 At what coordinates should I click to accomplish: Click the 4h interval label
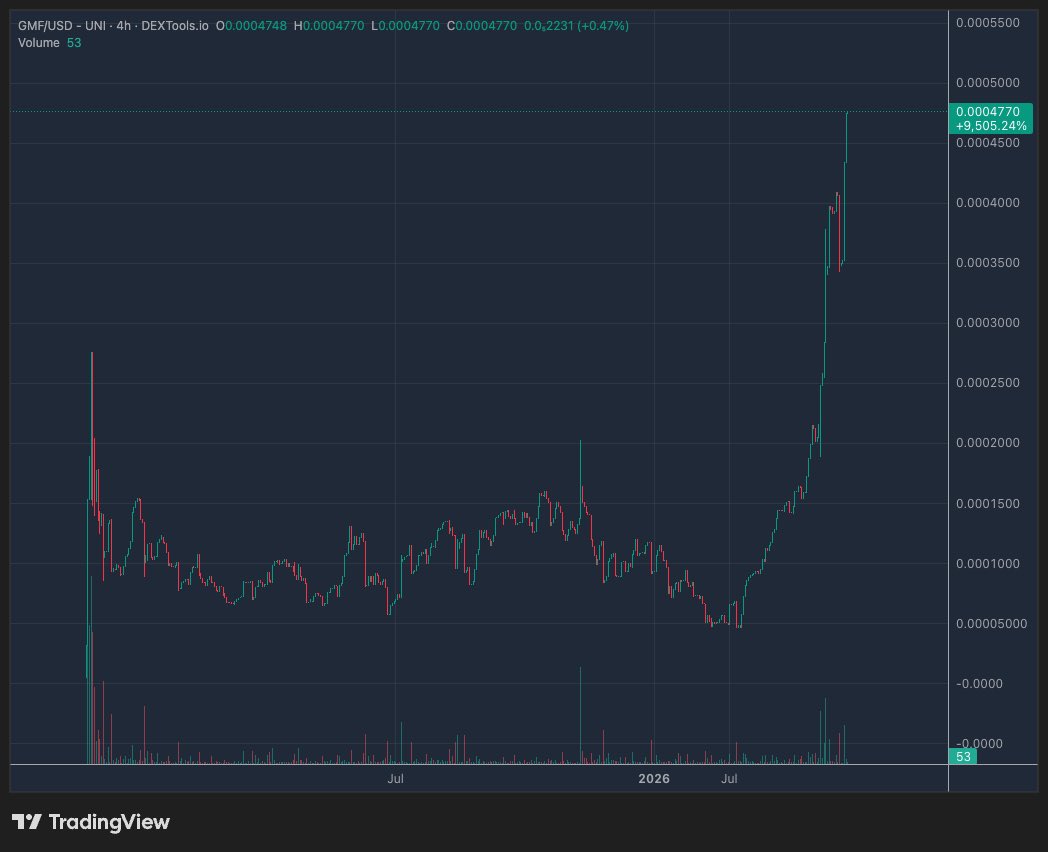123,26
